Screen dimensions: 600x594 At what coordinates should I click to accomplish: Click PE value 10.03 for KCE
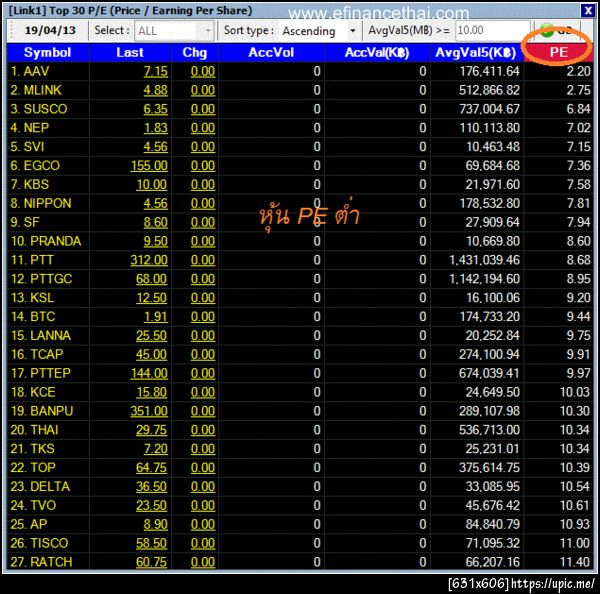tap(575, 392)
